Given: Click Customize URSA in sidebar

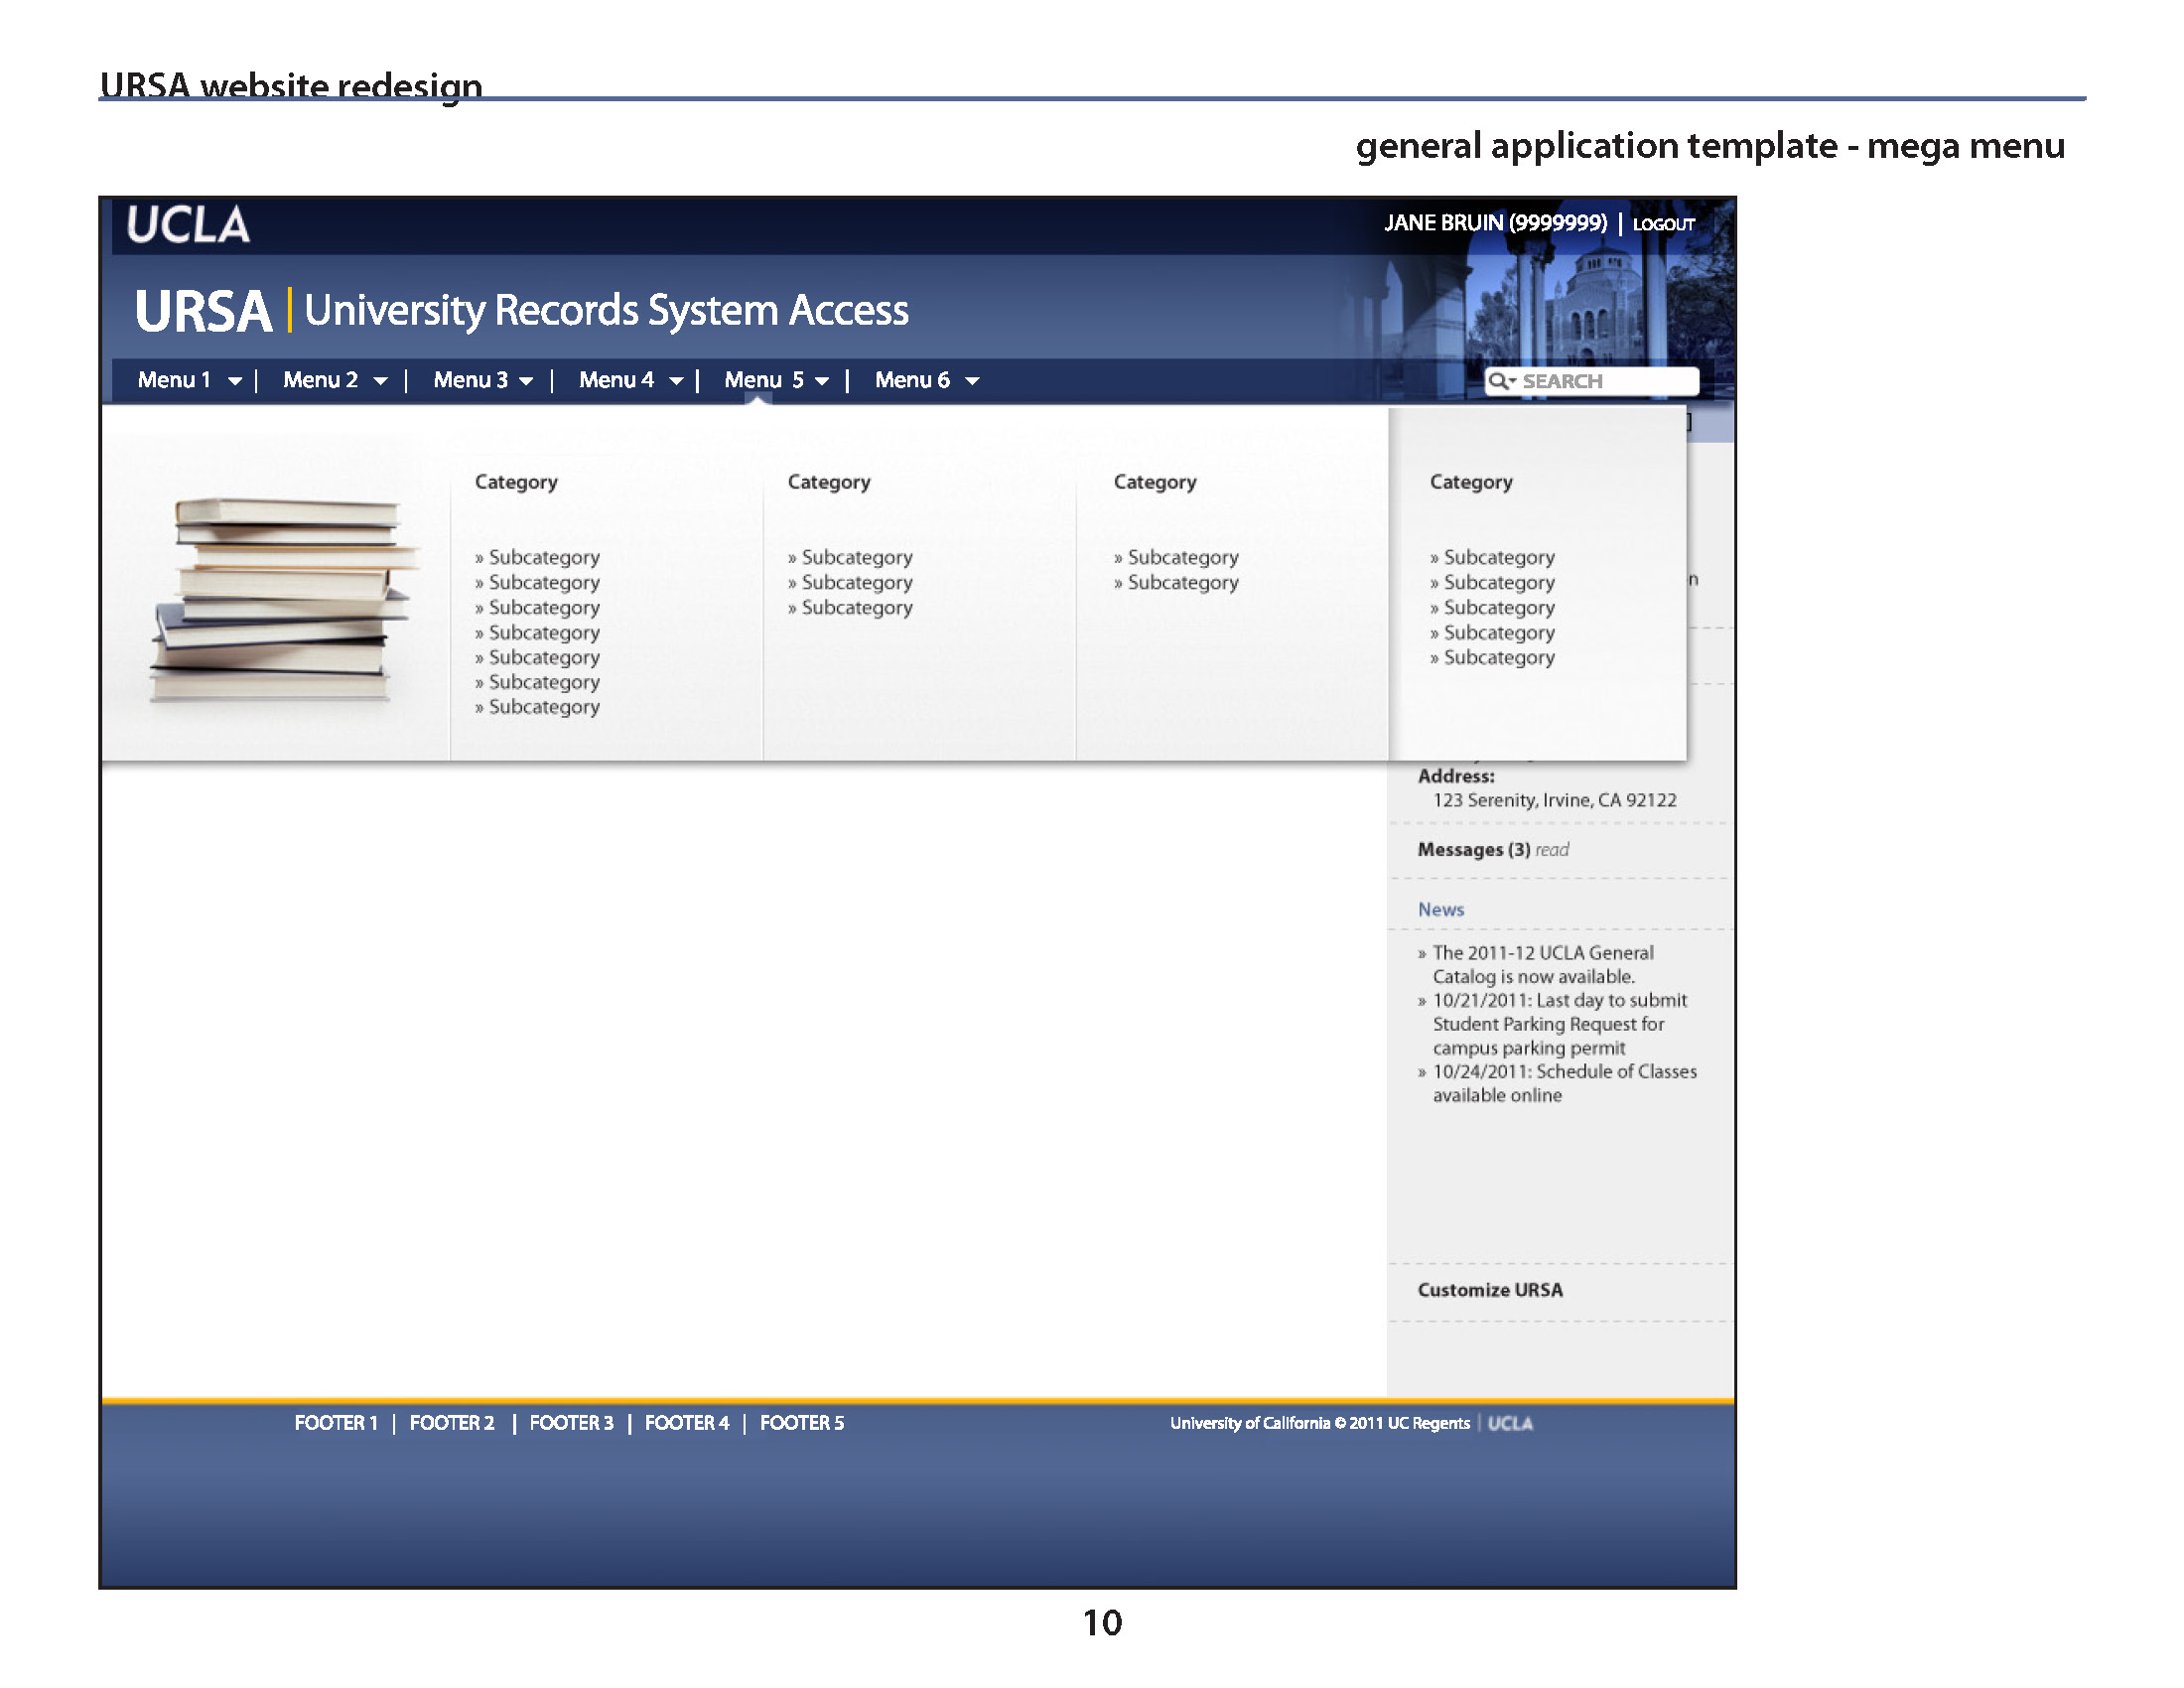Looking at the screenshot, I should point(1490,1290).
